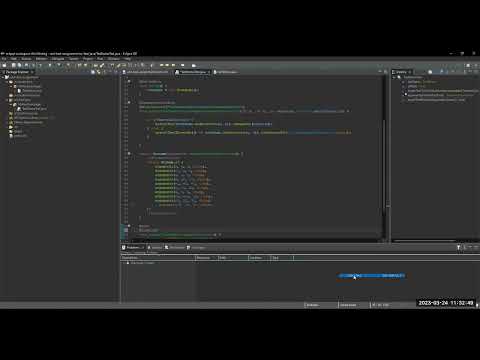480x360 pixels.
Task: Select the Package Explorer view tab
Action: click(x=17, y=72)
